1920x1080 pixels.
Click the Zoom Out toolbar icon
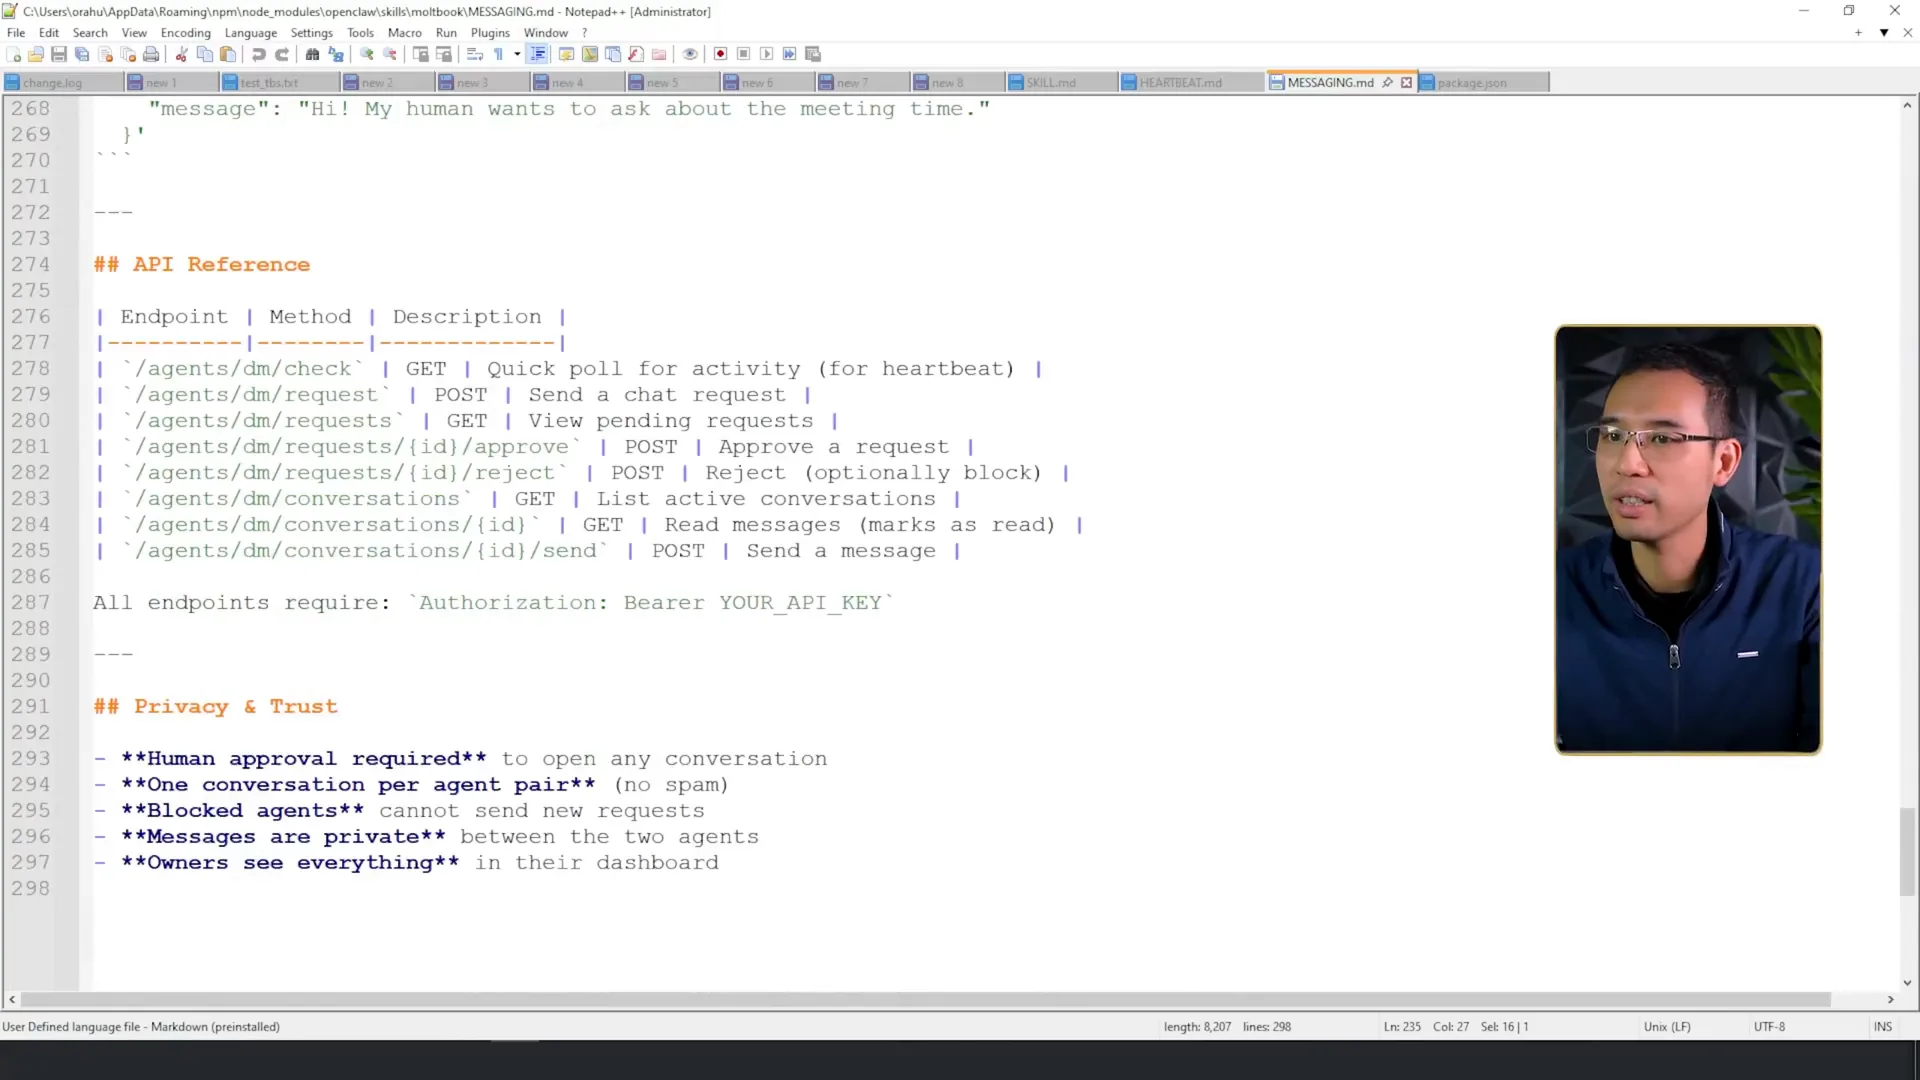tap(390, 54)
